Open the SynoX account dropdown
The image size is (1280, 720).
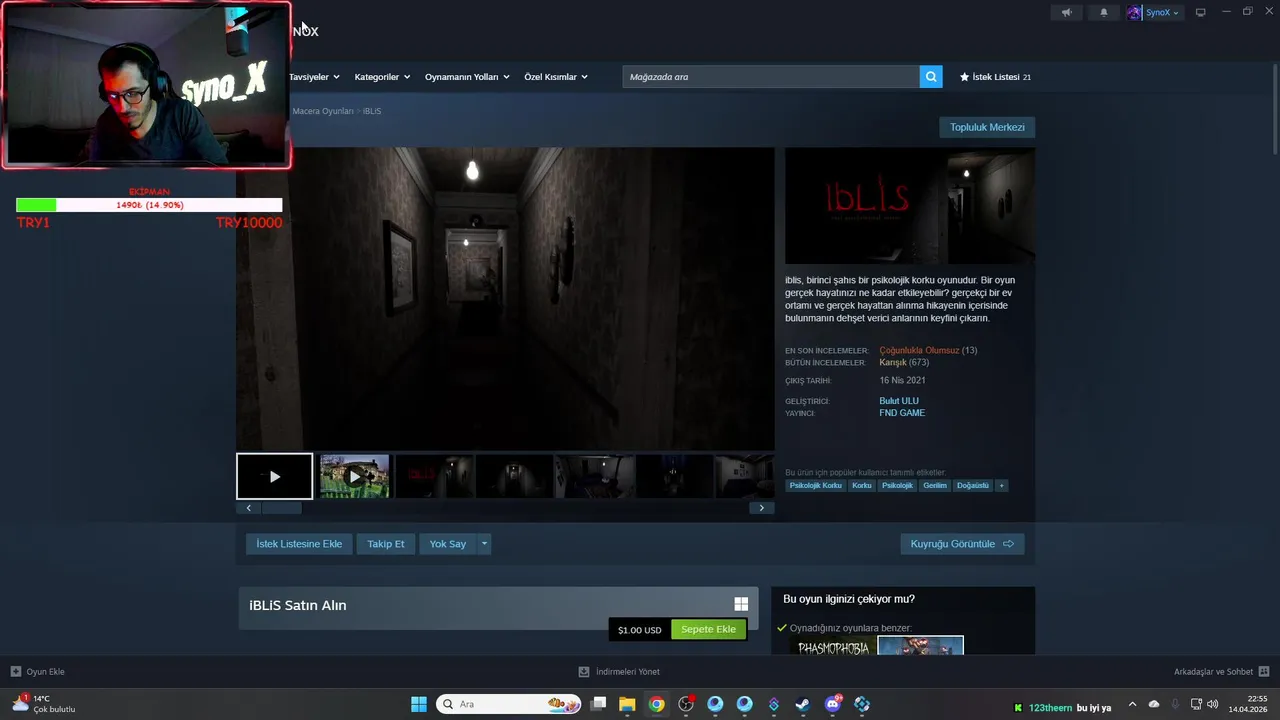(x=1154, y=12)
